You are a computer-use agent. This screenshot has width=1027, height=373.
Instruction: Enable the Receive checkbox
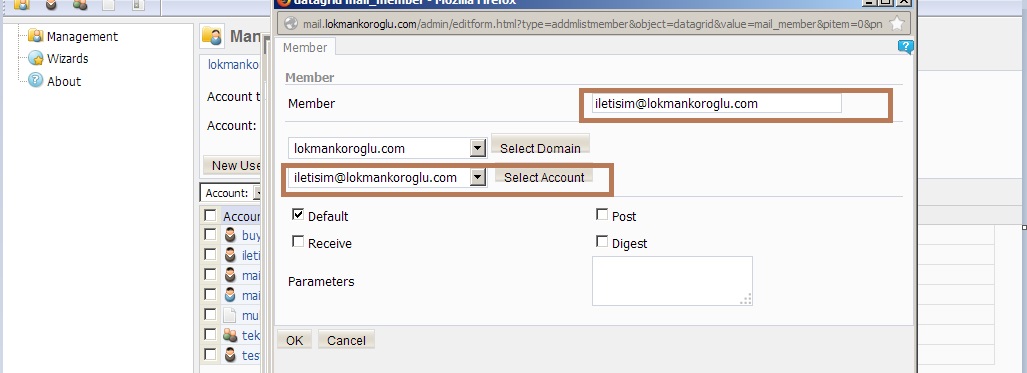298,242
